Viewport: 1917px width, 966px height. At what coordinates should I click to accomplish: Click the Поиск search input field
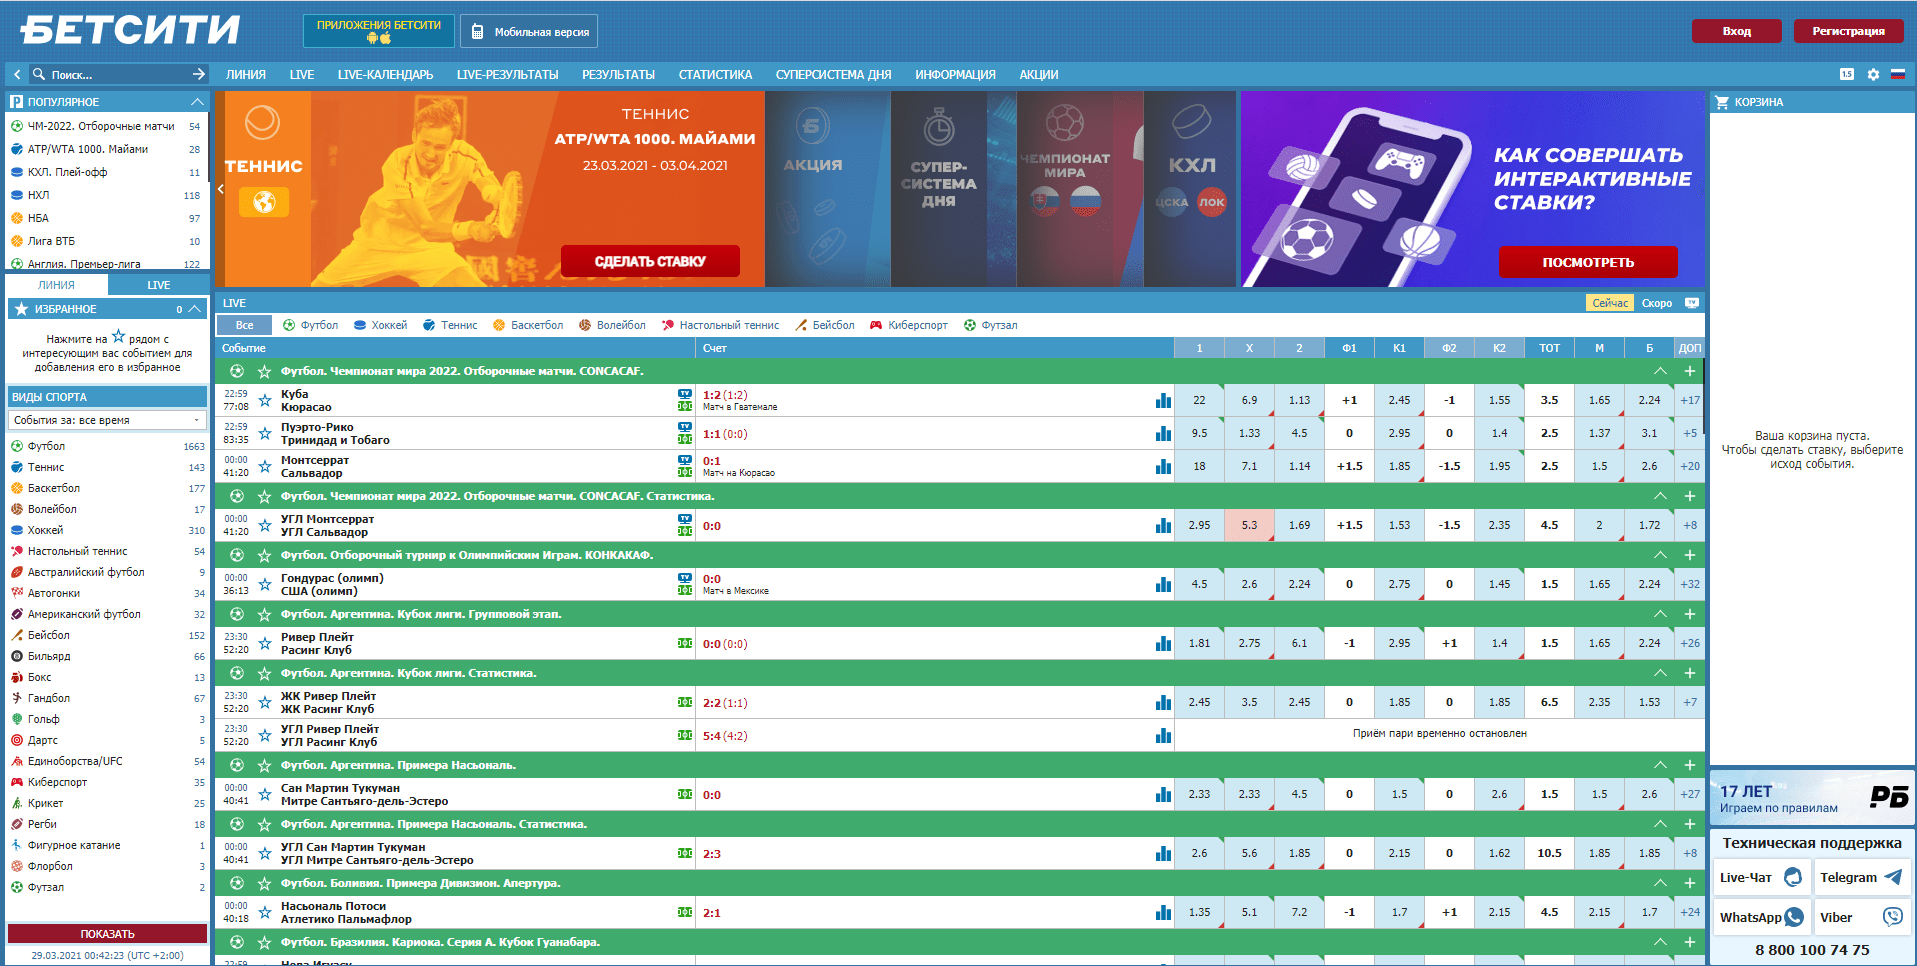pyautogui.click(x=118, y=75)
